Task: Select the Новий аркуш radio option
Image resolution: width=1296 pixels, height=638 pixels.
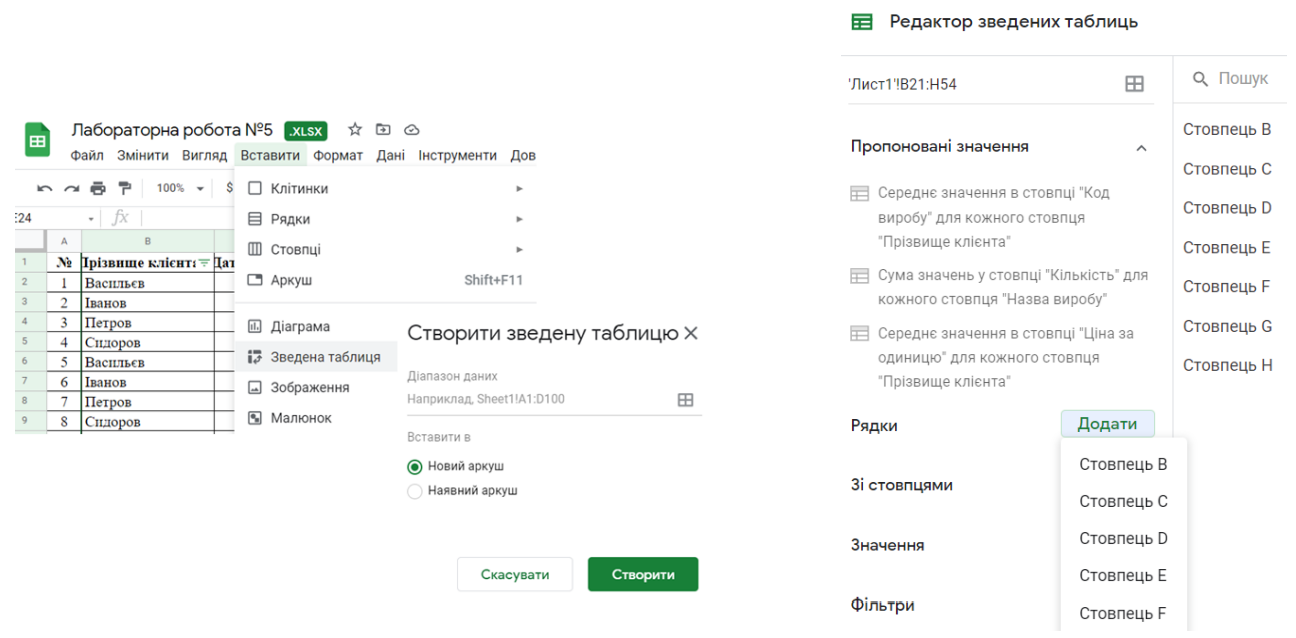Action: pos(415,467)
